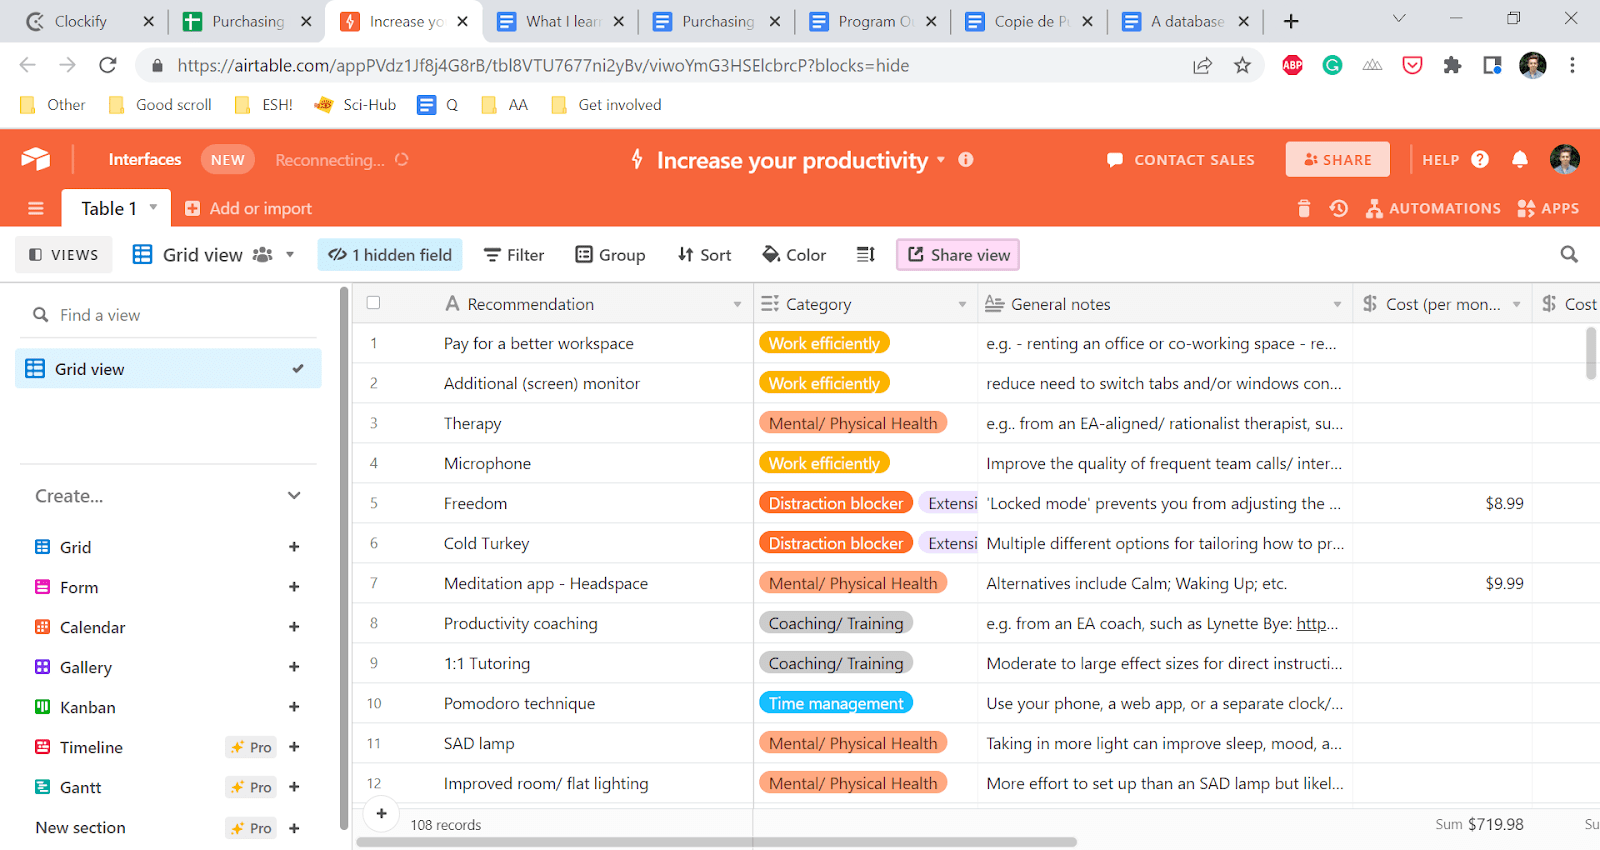Open the Sci-Hub bookmark
Viewport: 1600px width, 850px height.
click(355, 104)
